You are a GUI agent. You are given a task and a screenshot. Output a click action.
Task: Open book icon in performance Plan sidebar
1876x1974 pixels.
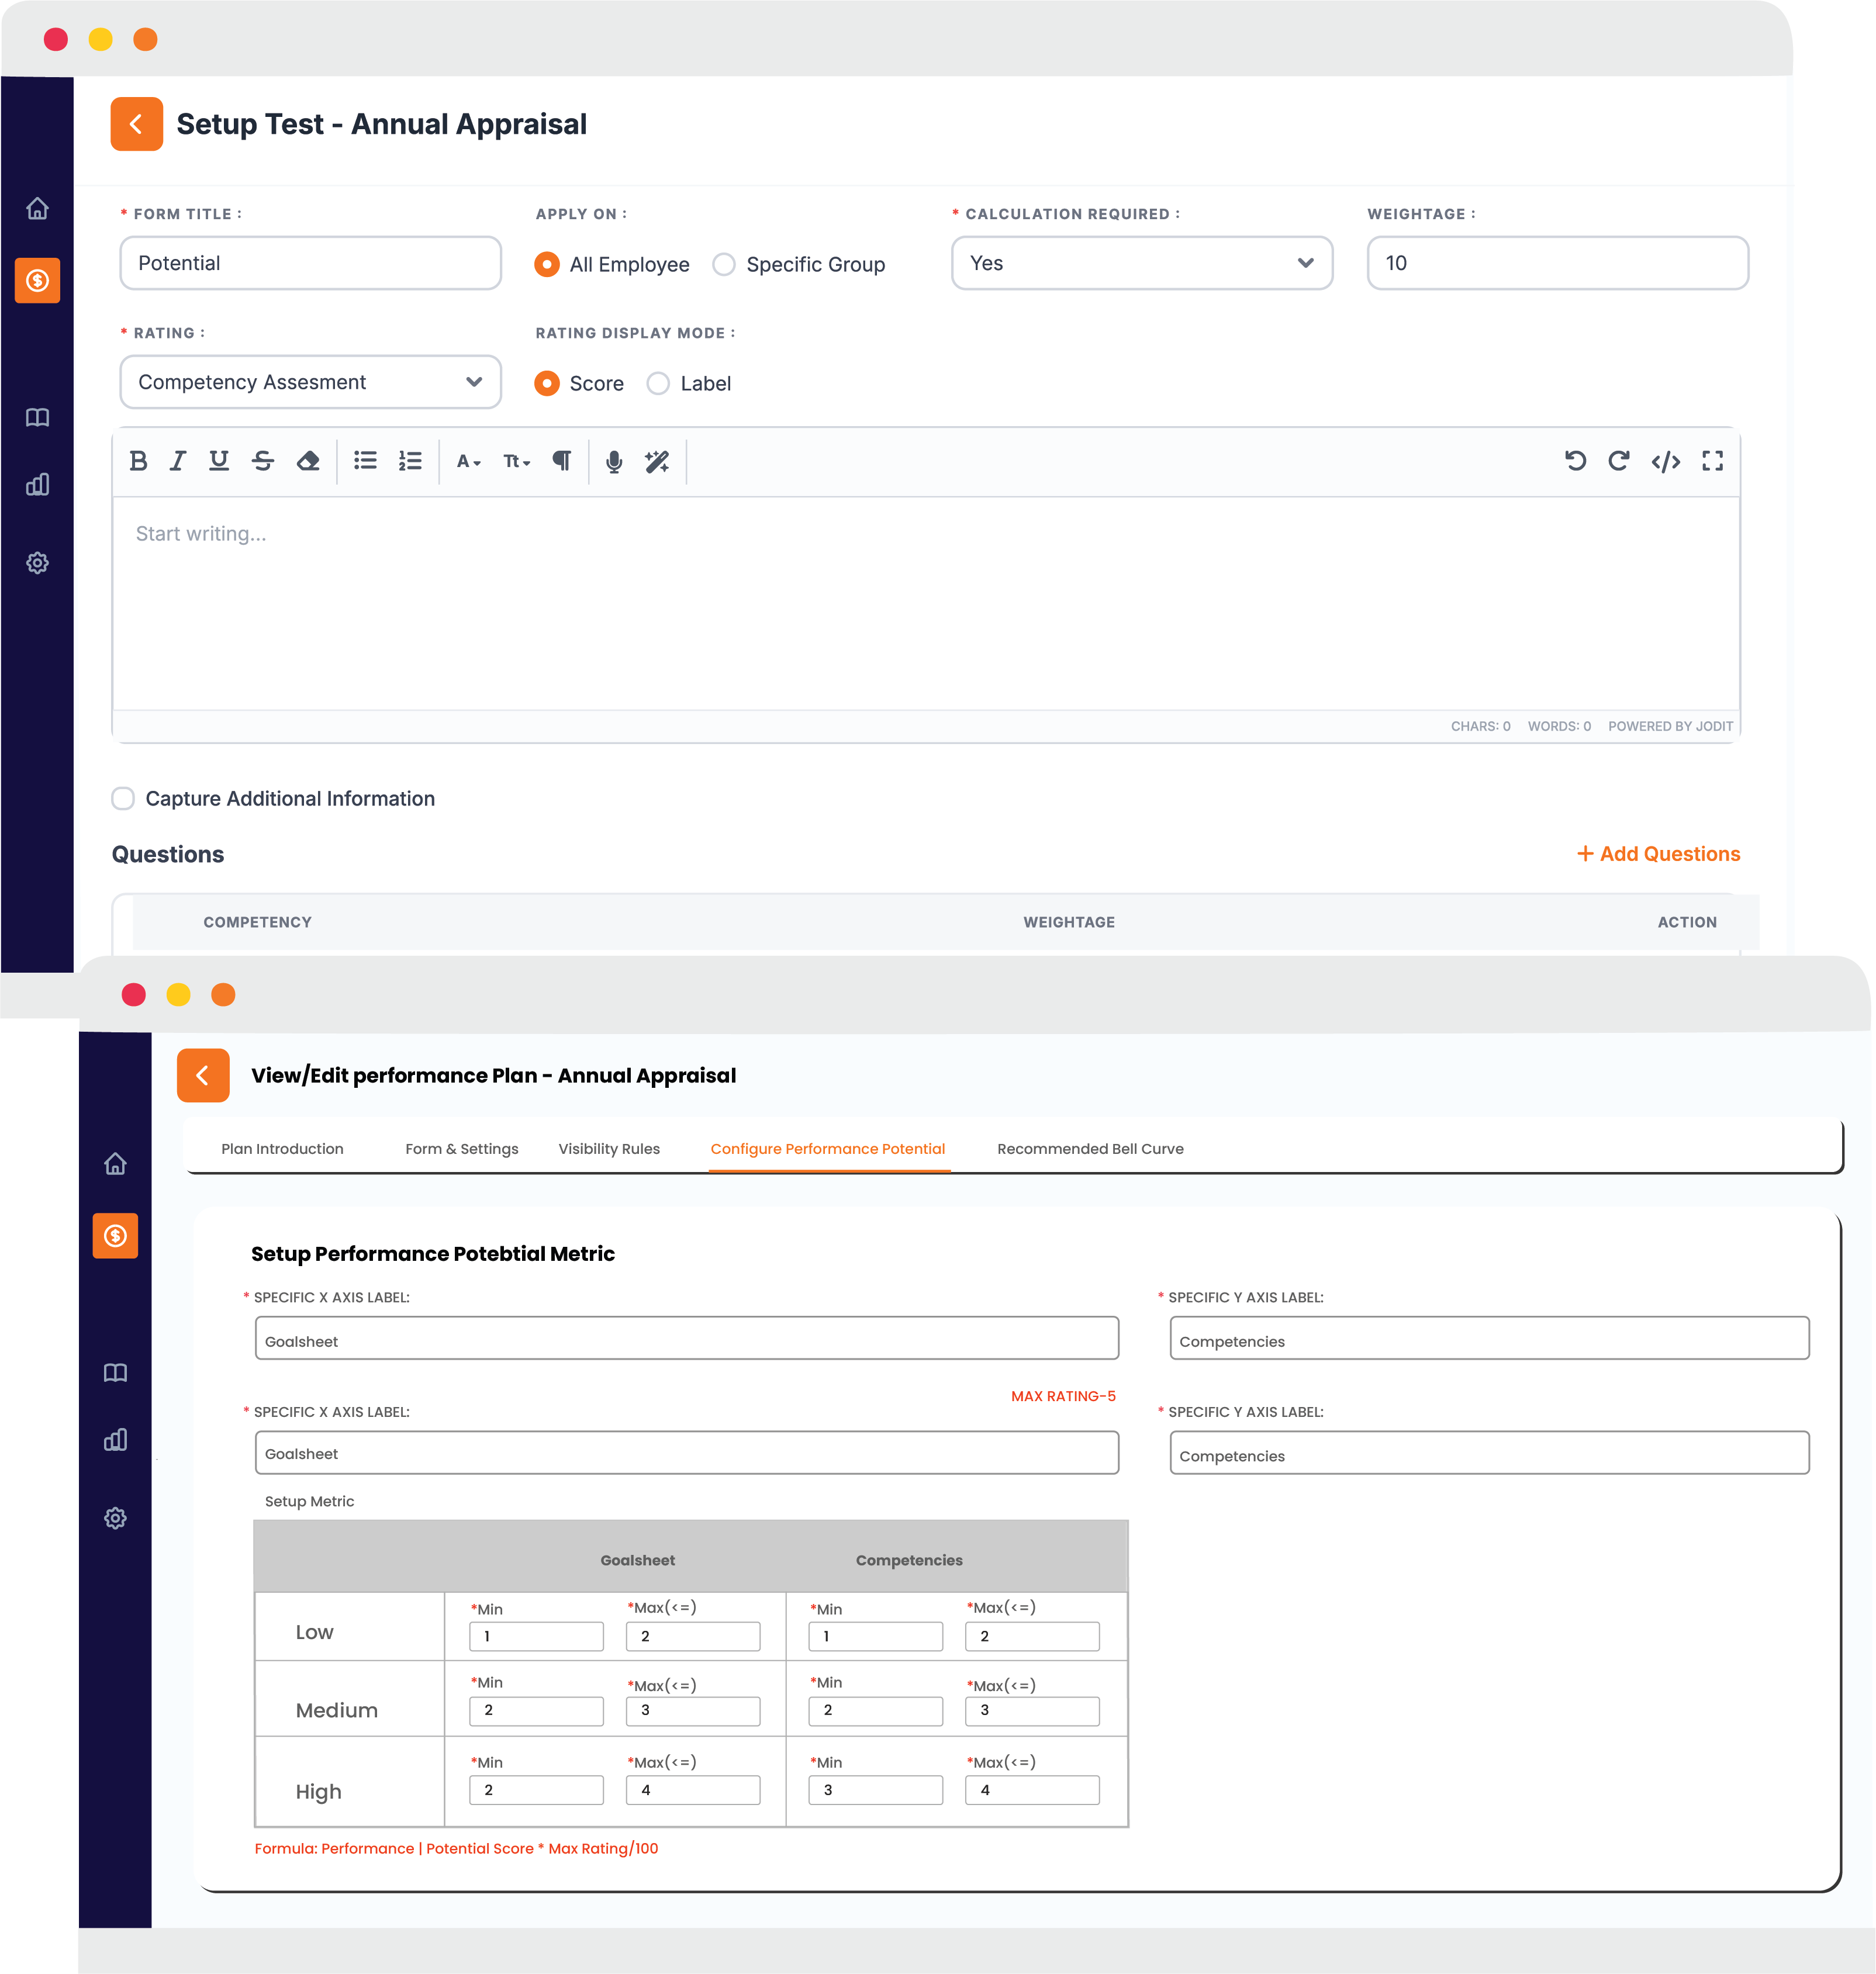point(115,1372)
